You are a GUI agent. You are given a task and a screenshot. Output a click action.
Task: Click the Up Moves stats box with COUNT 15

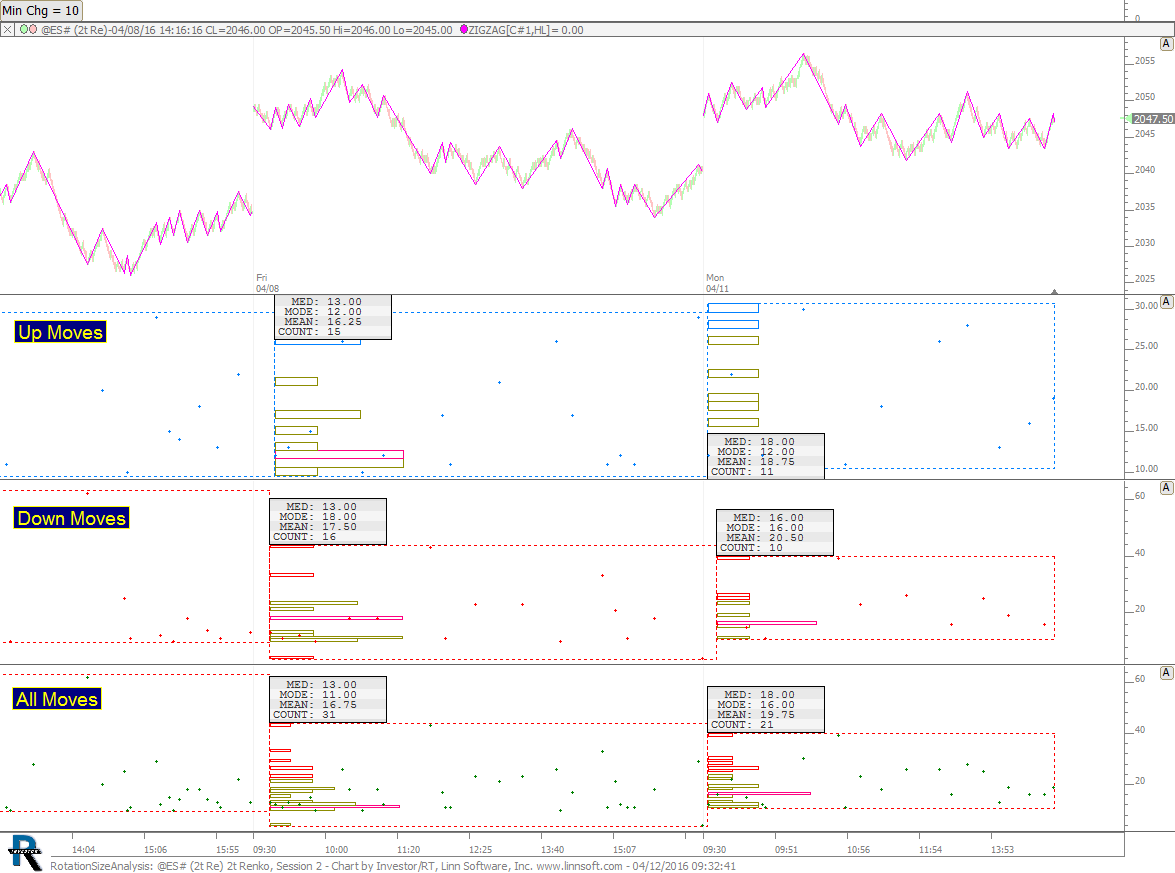[333, 317]
